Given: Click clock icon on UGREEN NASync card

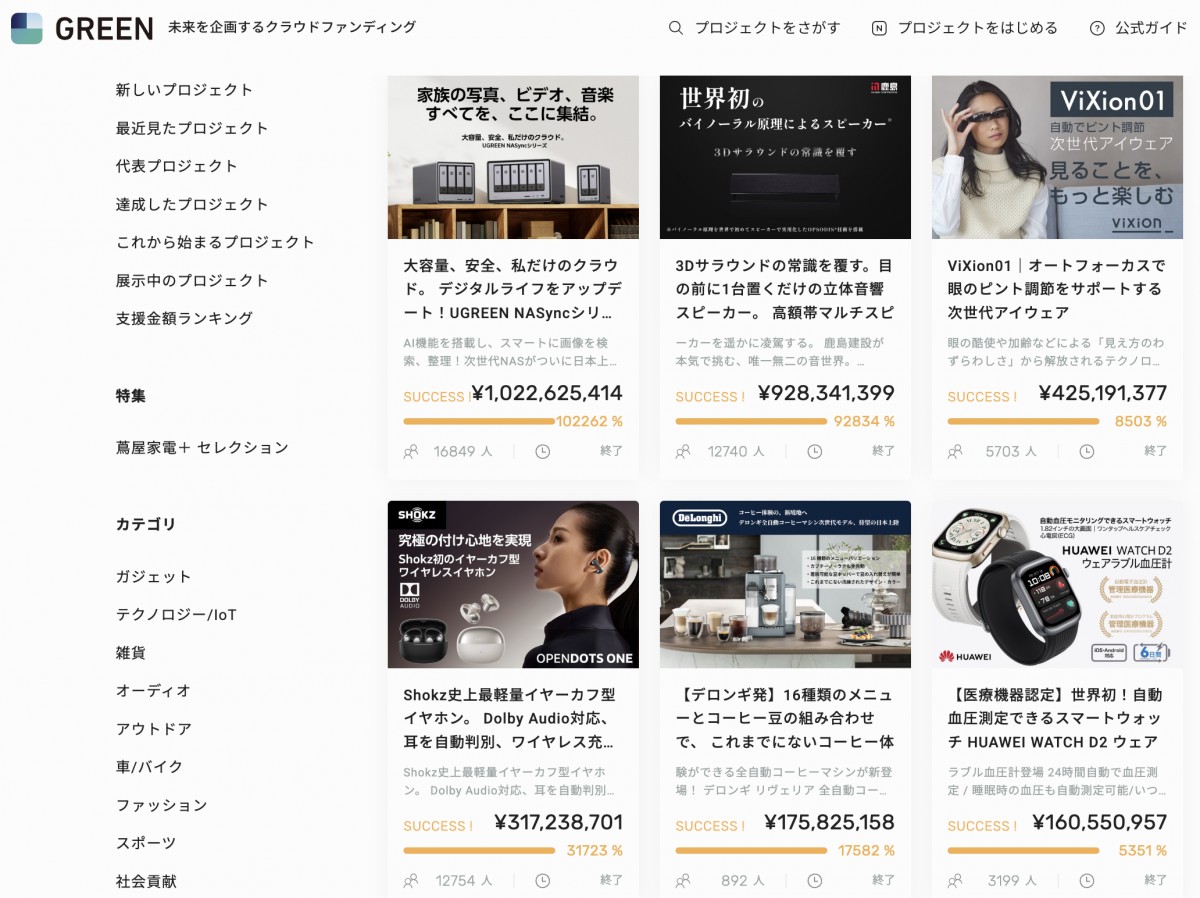Looking at the screenshot, I should 543,451.
